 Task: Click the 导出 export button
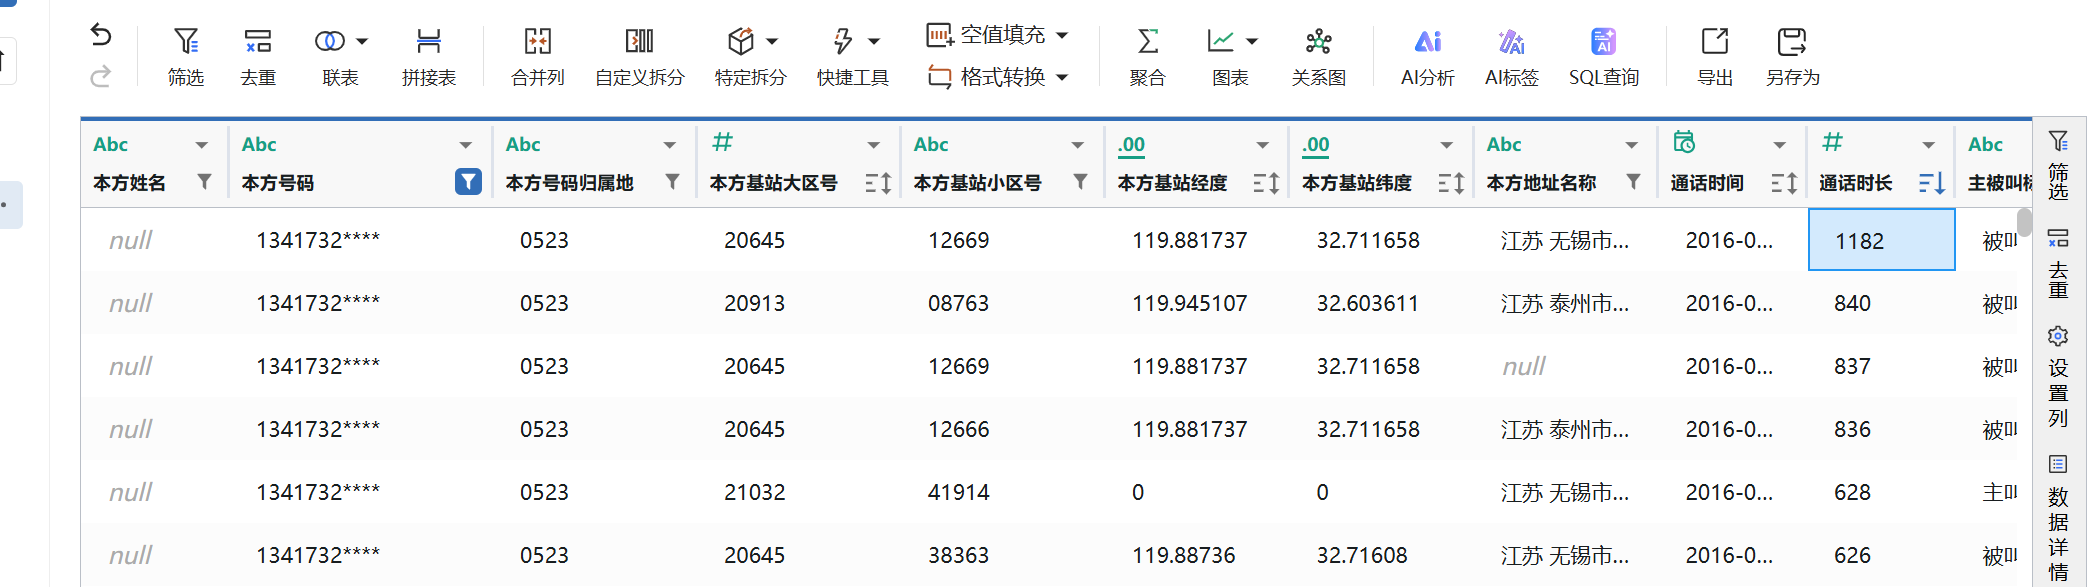coord(1714,55)
